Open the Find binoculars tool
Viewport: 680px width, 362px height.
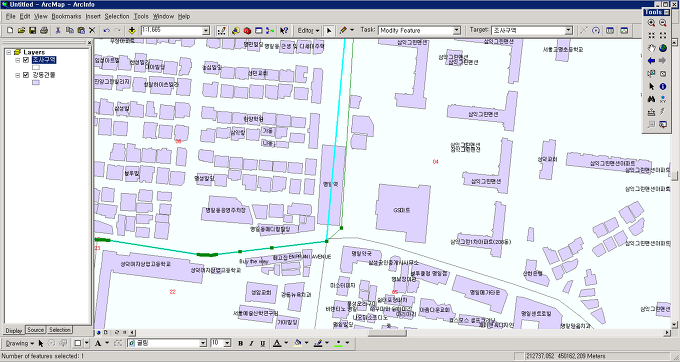pyautogui.click(x=651, y=99)
